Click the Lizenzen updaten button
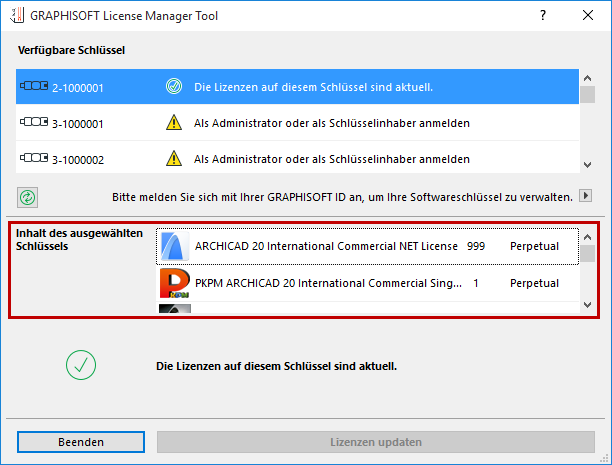The height and width of the screenshot is (465, 612). click(375, 441)
